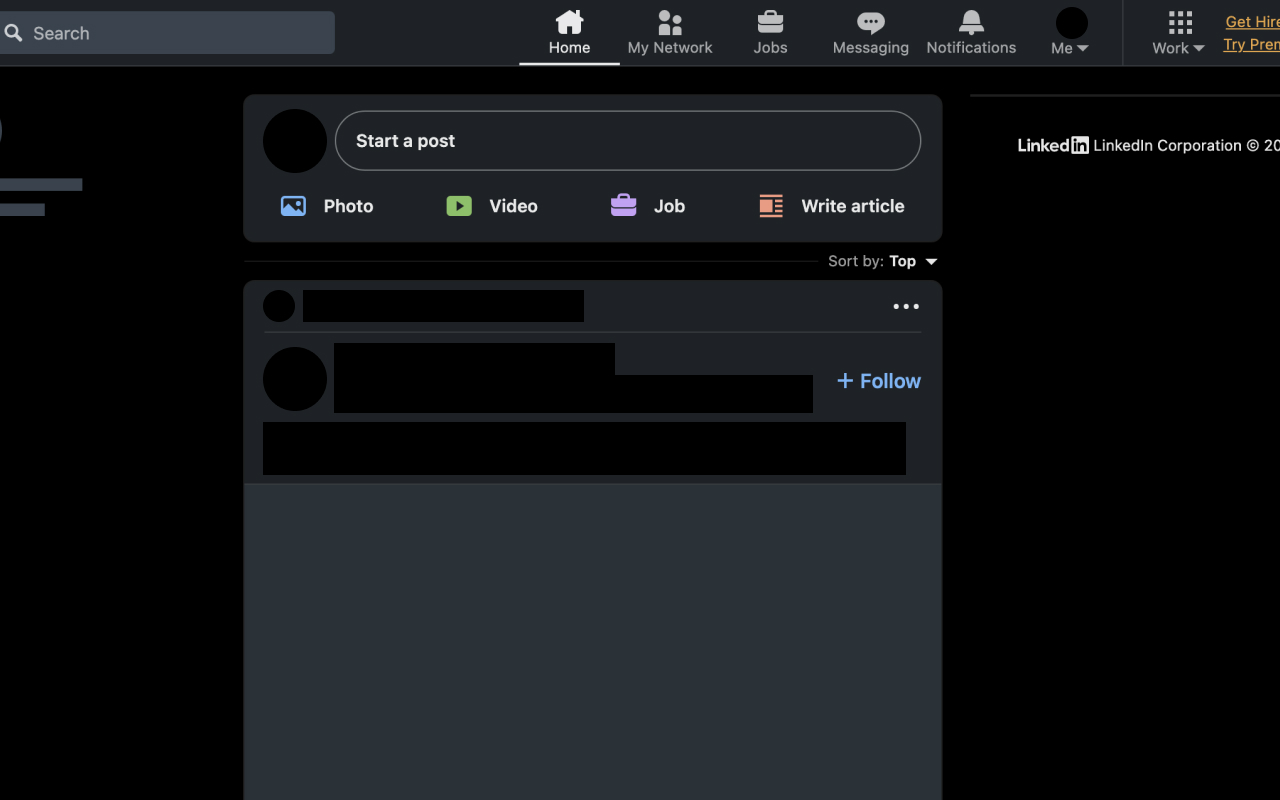Change feed sorting with the Top dropdown
This screenshot has width=1280, height=800.
[x=910, y=261]
